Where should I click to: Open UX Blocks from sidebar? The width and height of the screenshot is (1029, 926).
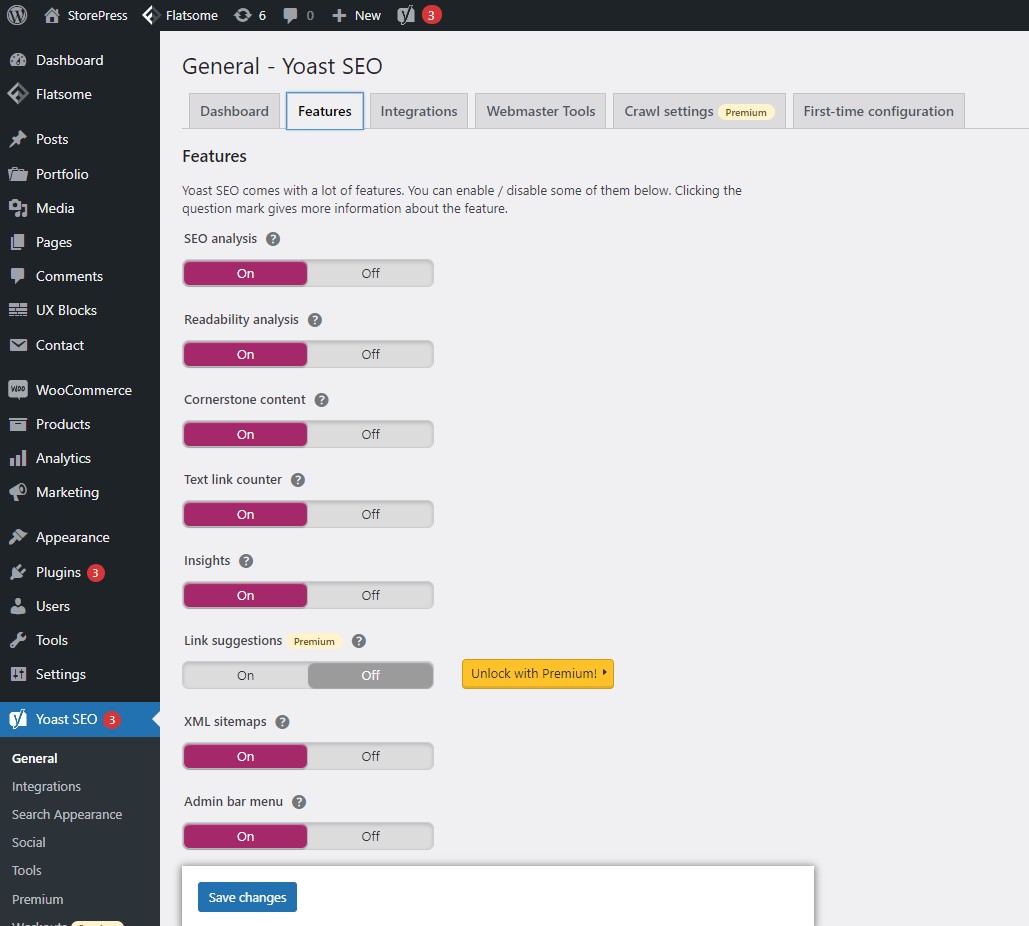click(x=80, y=310)
